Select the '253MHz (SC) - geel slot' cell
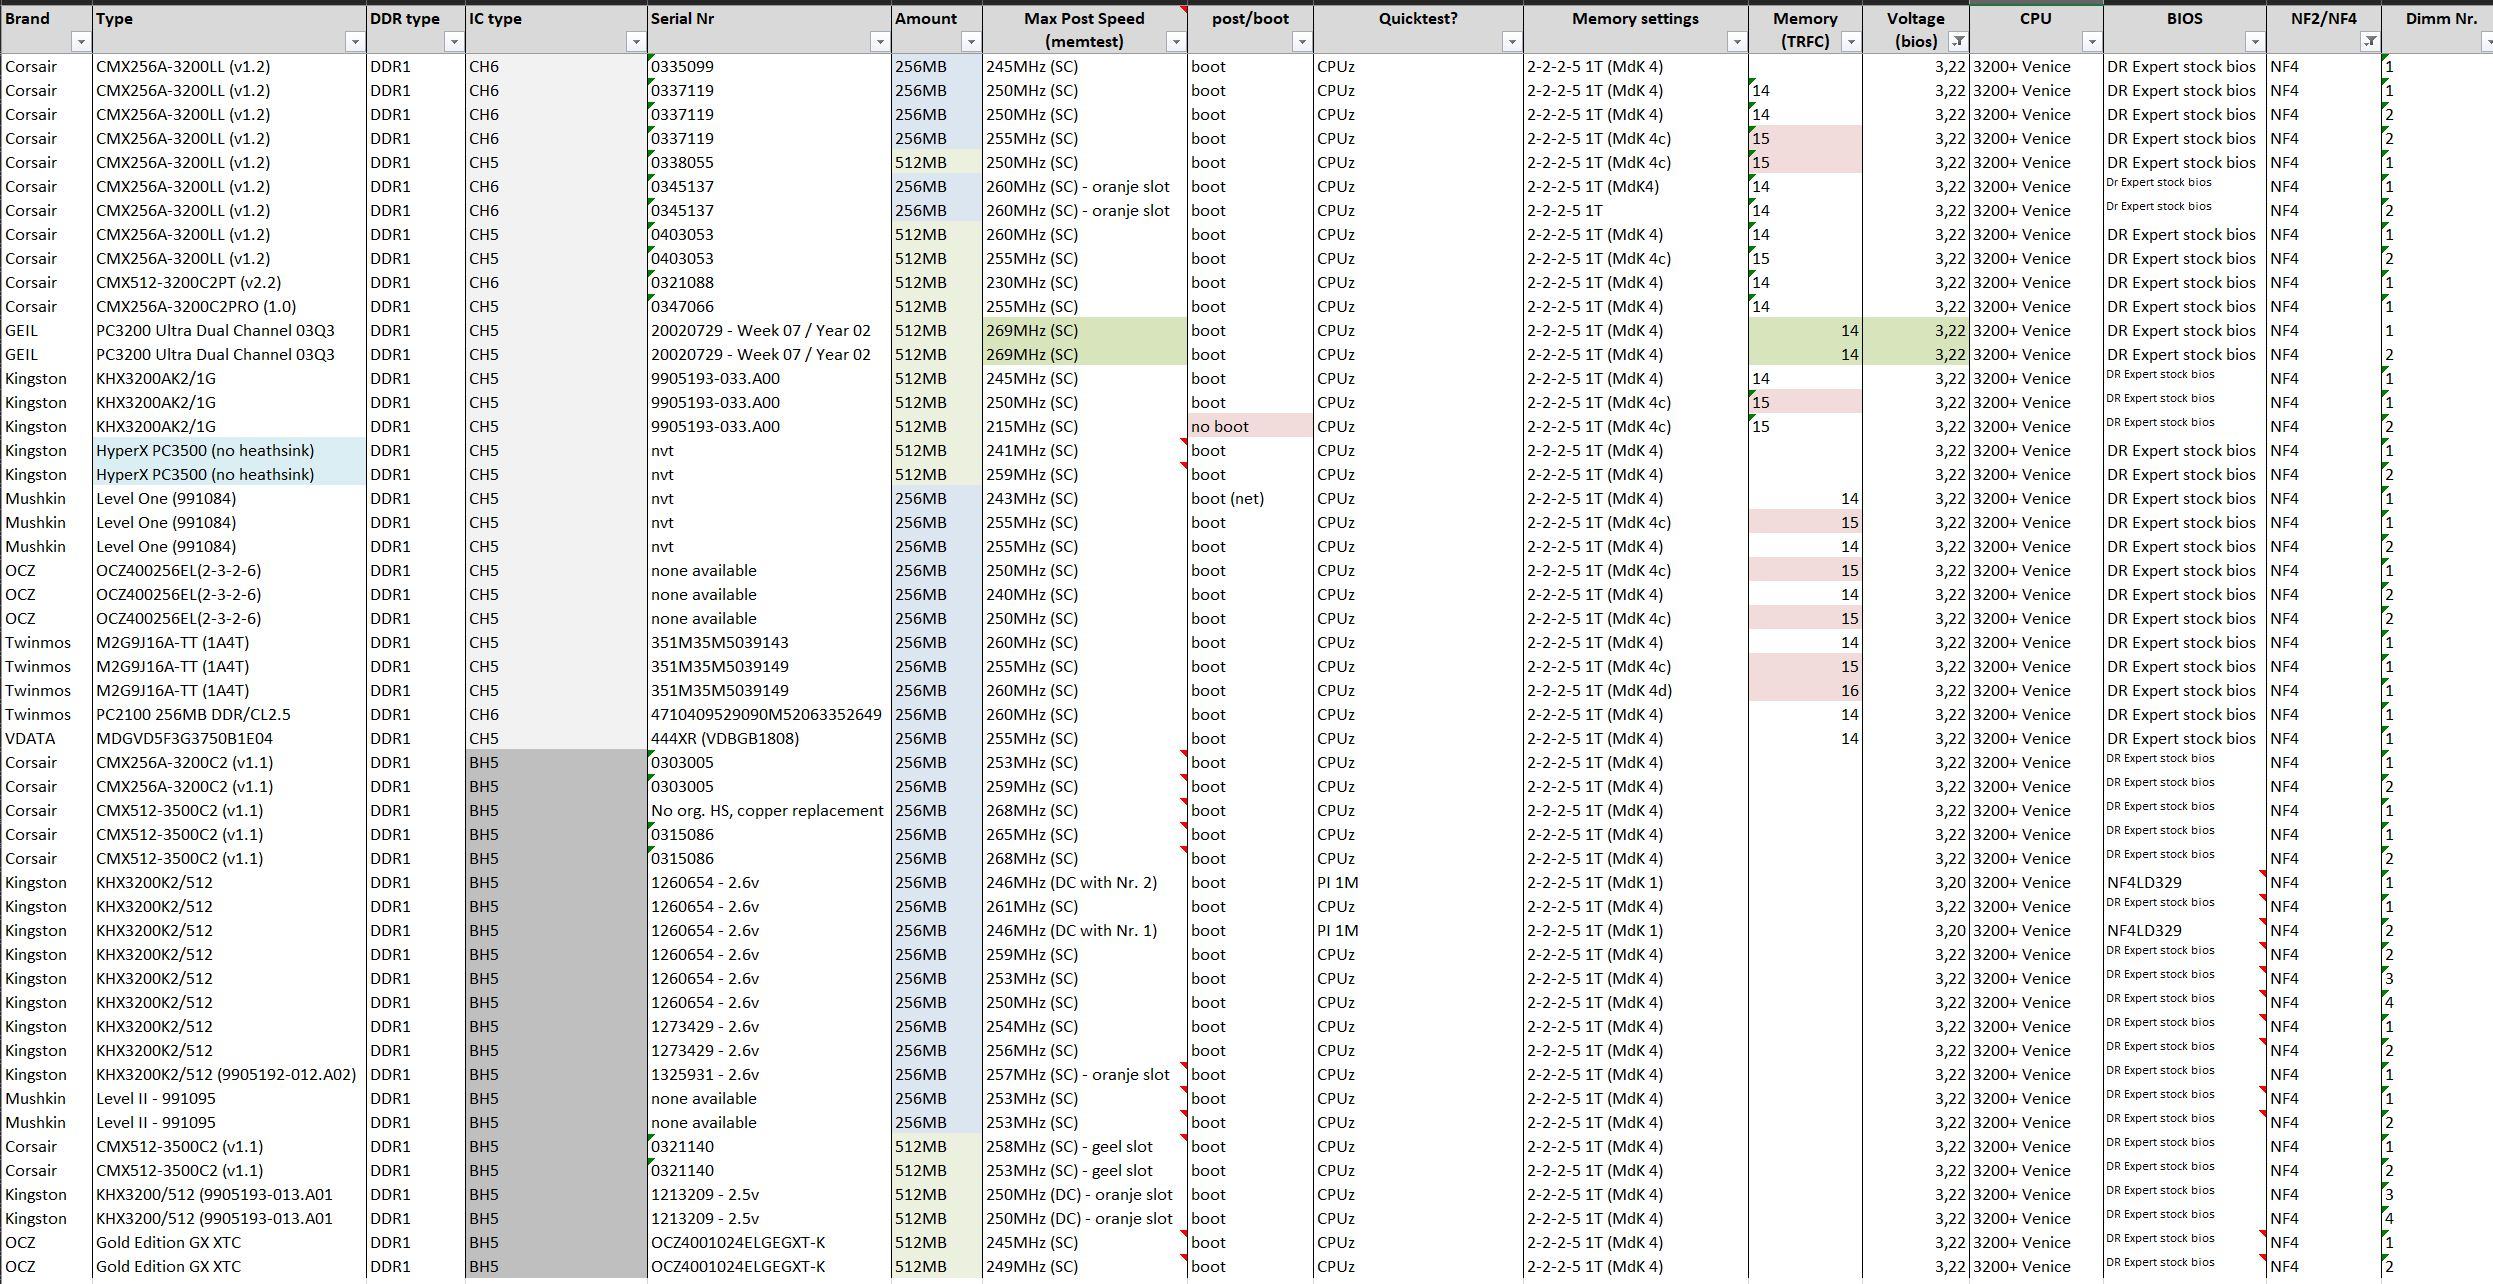2493x1284 pixels. pyautogui.click(x=1085, y=1170)
